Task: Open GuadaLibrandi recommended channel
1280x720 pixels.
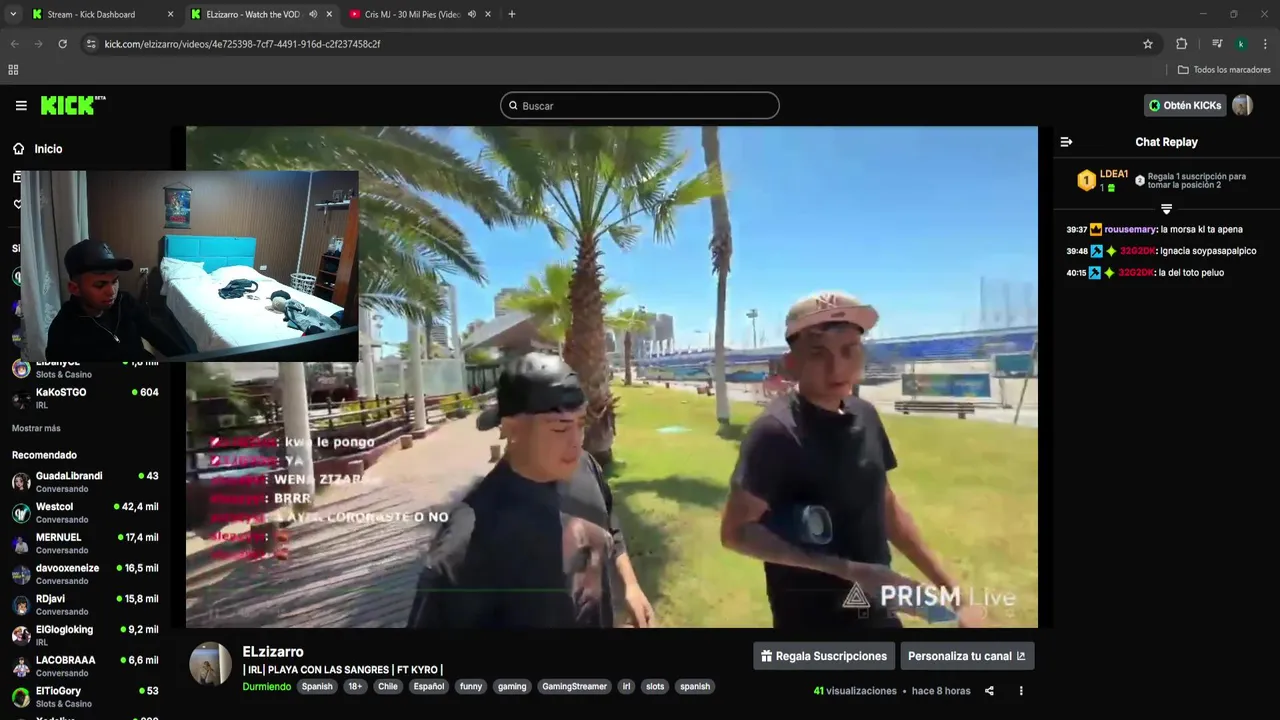Action: pos(85,482)
